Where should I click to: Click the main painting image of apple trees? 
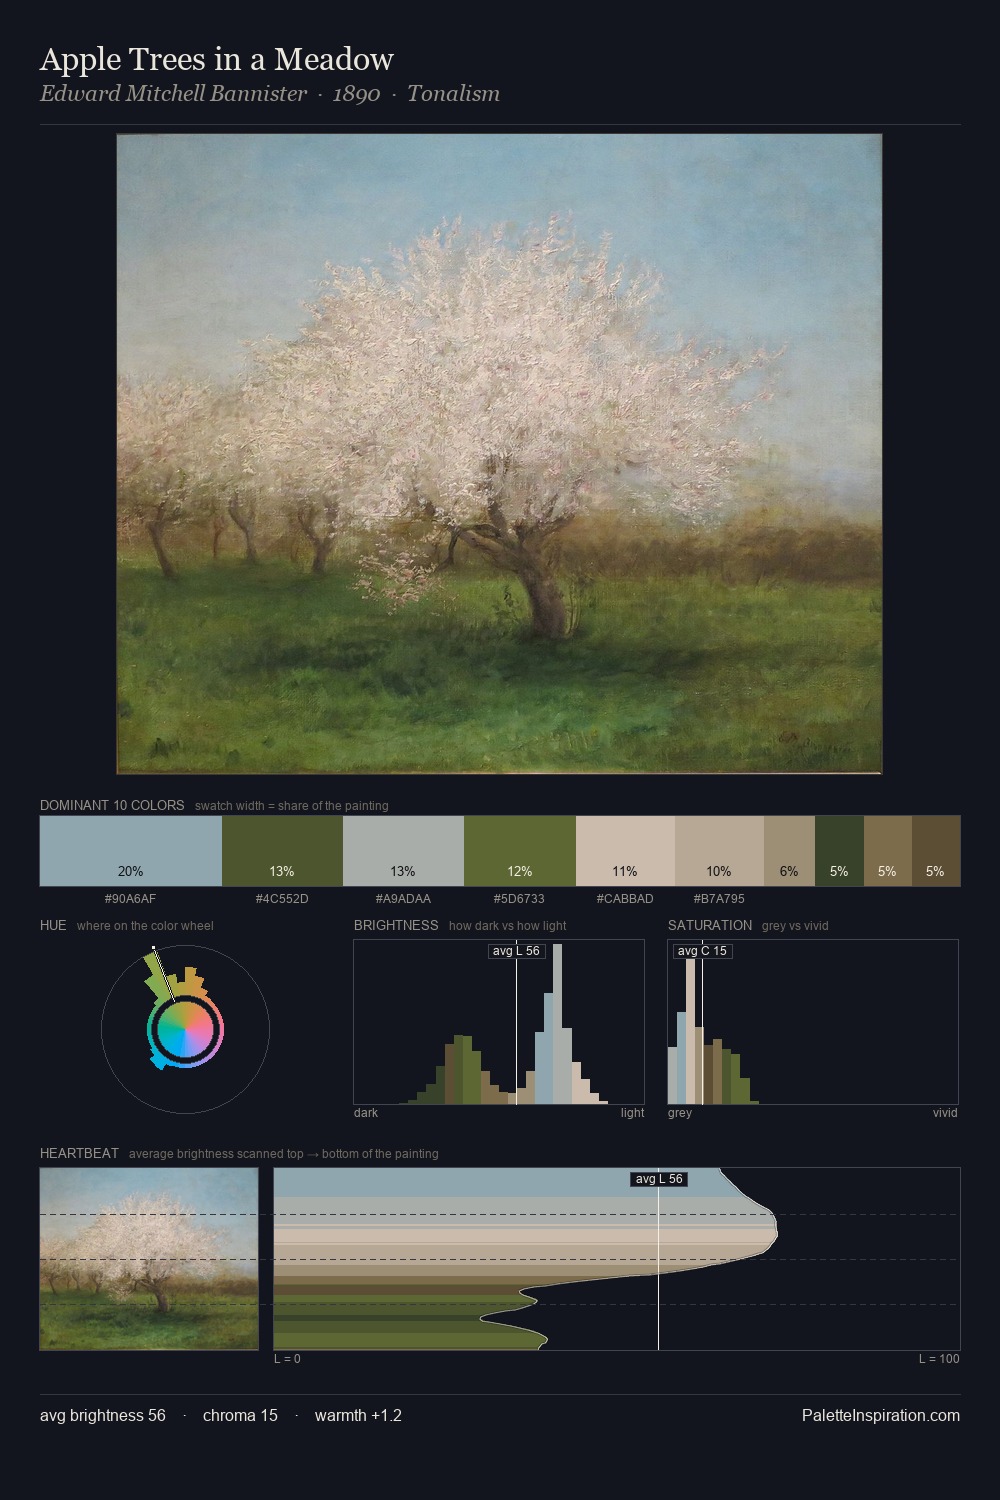499,454
